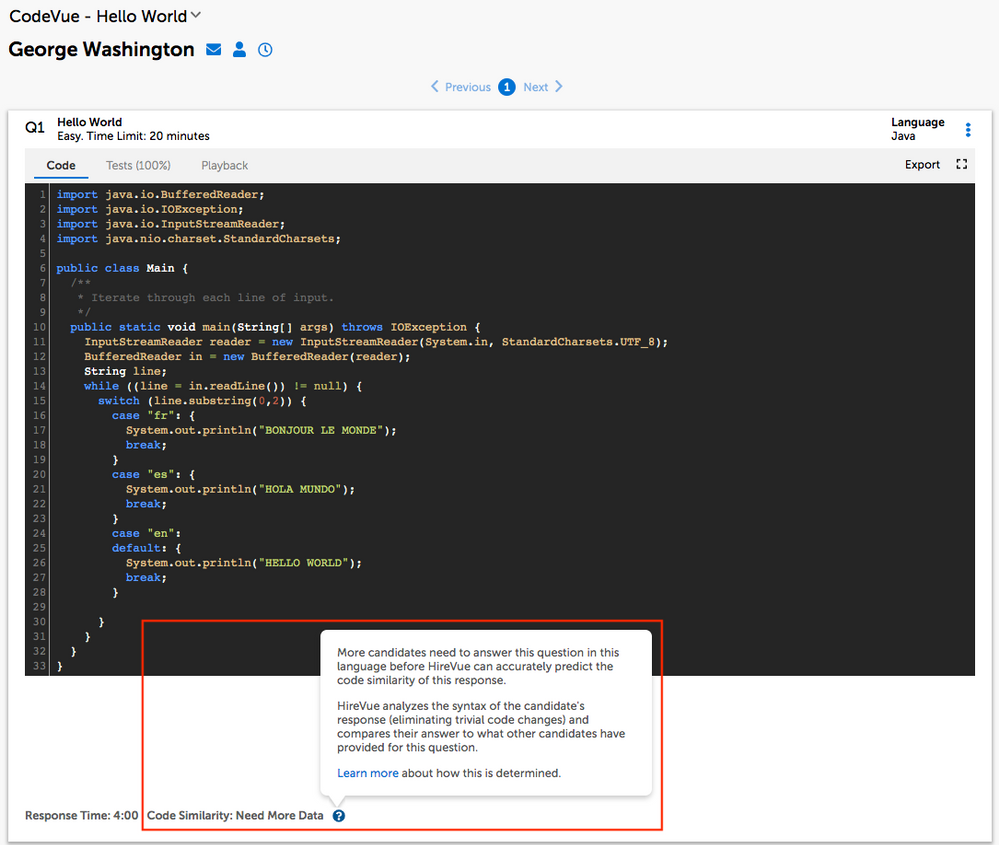Expand the CodeVue - Hello World title dropdown
999x845 pixels.
pyautogui.click(x=196, y=15)
